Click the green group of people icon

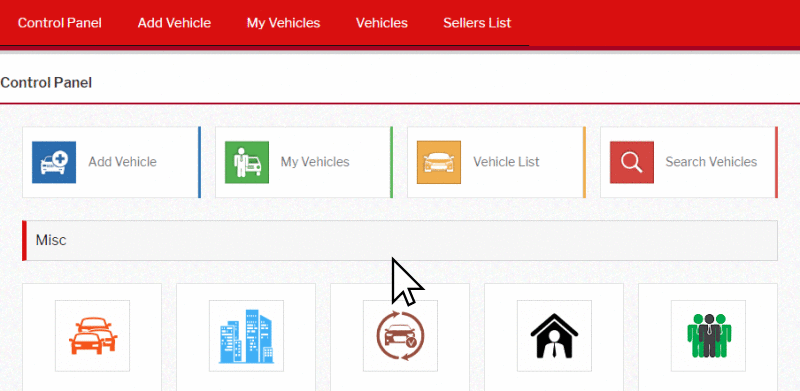pos(709,336)
